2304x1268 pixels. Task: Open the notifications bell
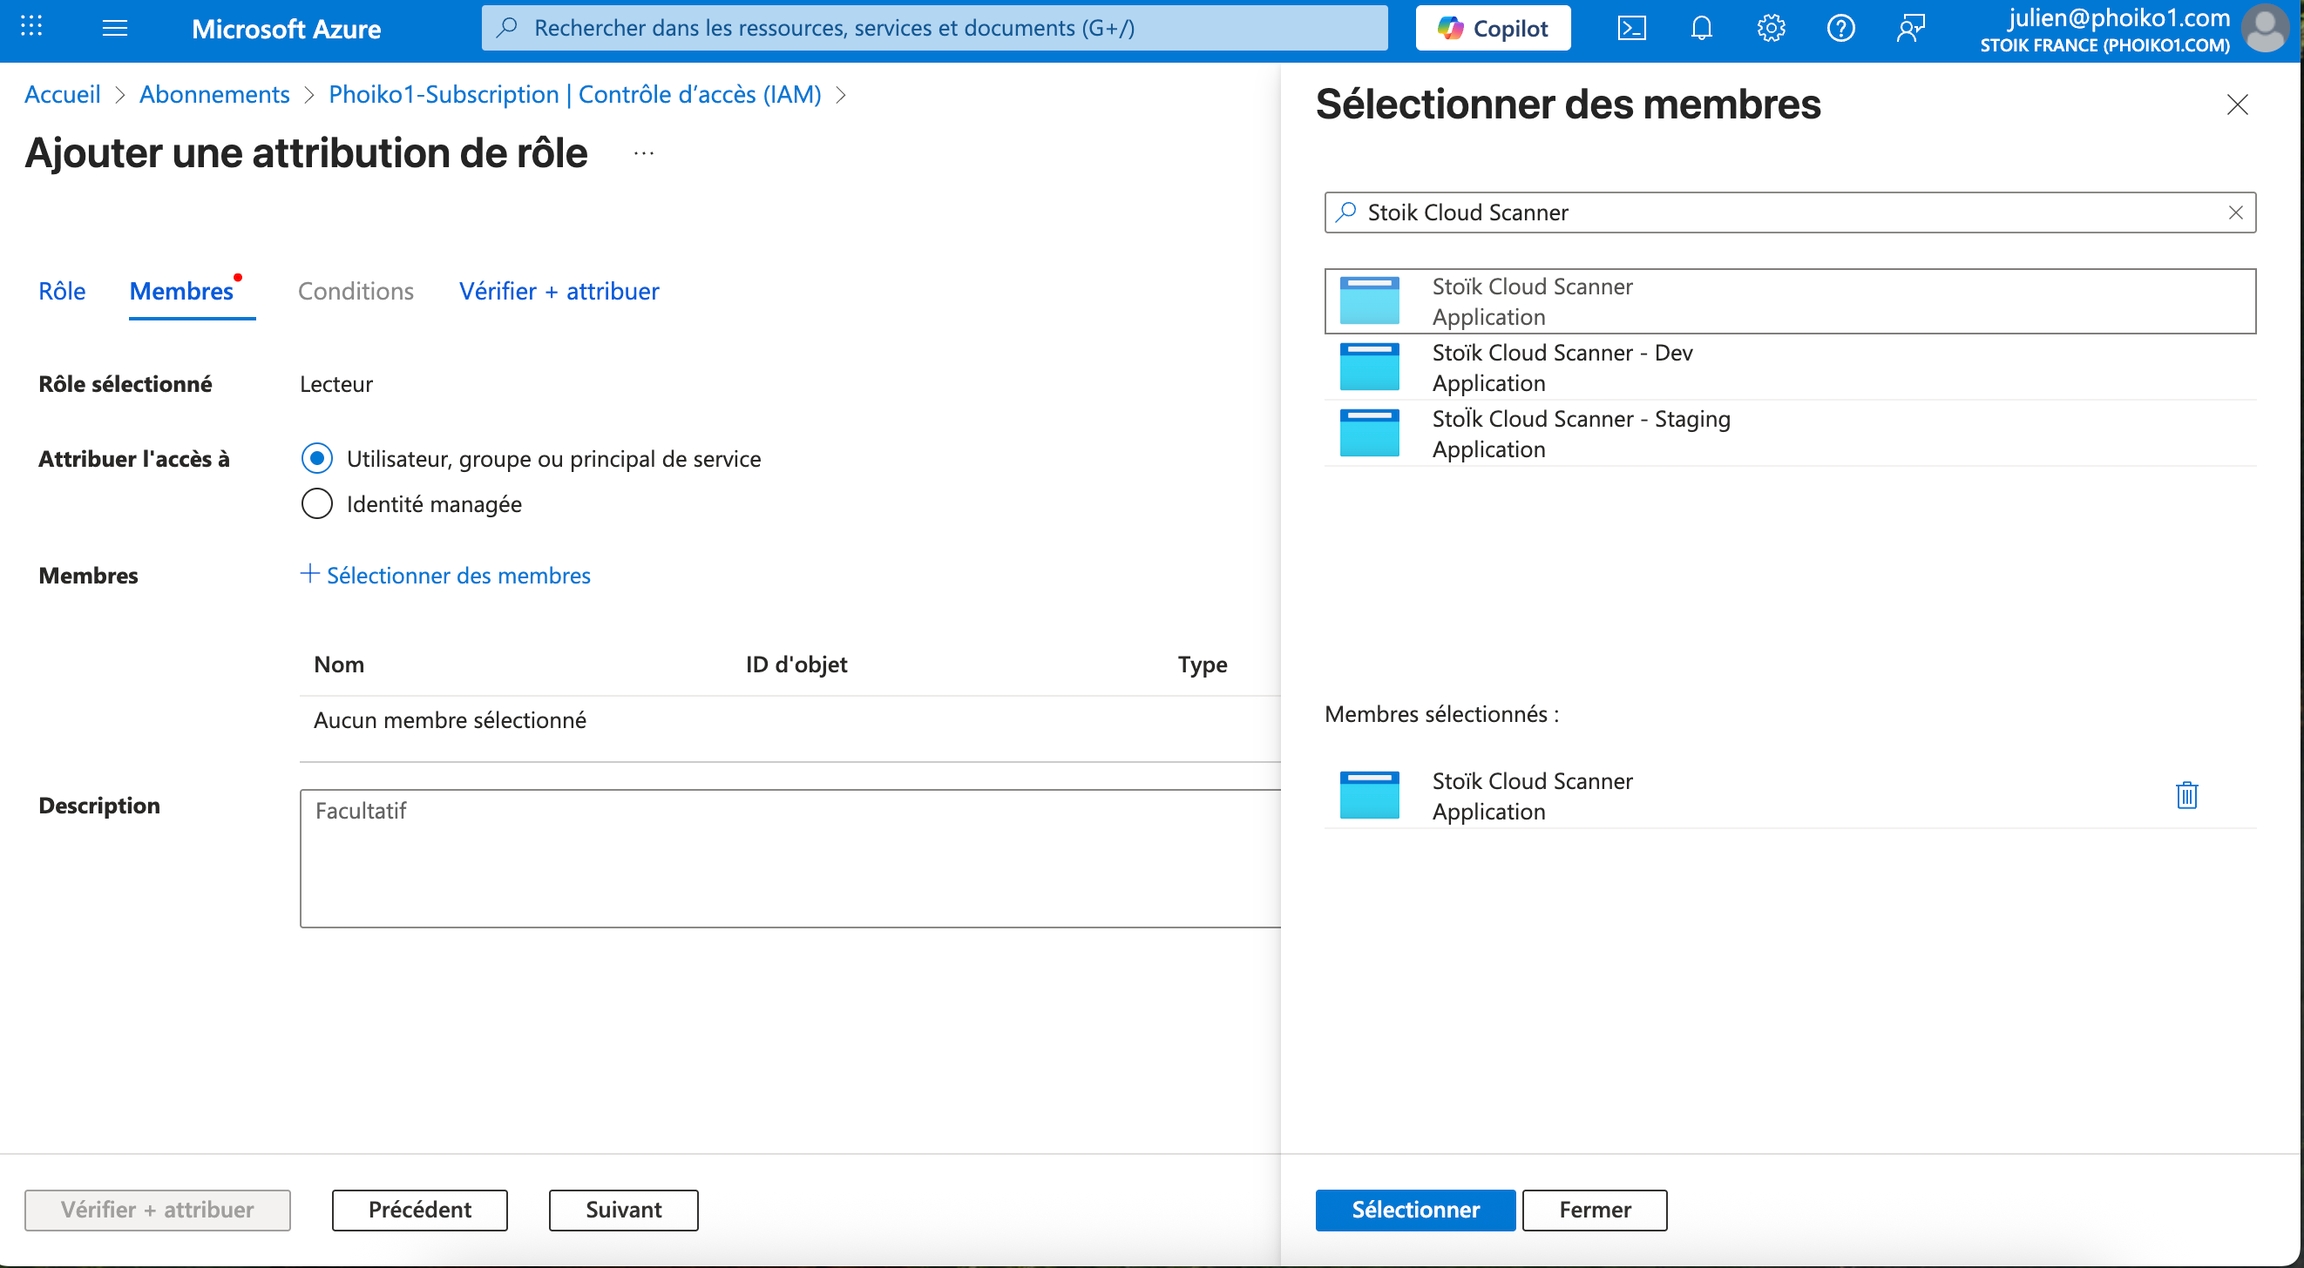point(1701,28)
